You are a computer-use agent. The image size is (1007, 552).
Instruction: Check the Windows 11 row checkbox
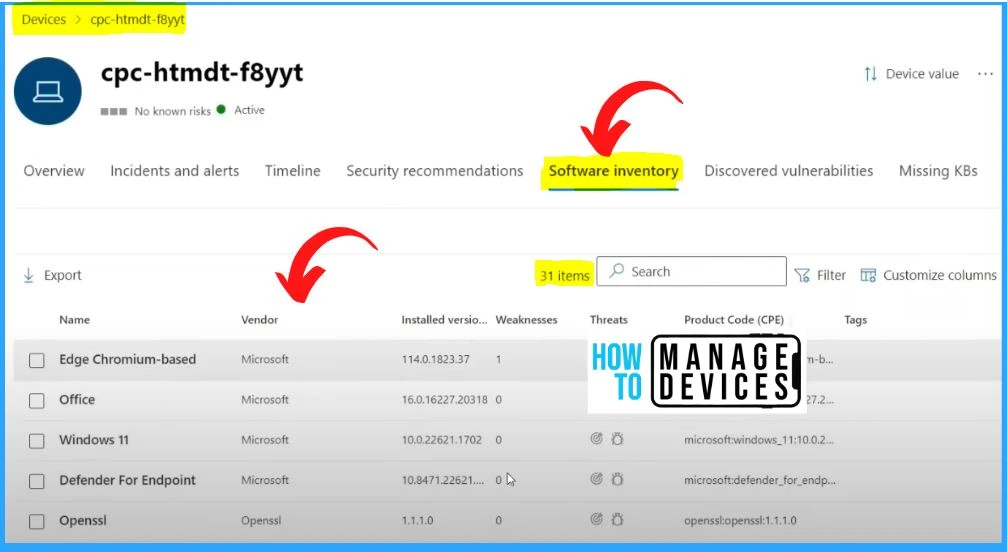[37, 441]
